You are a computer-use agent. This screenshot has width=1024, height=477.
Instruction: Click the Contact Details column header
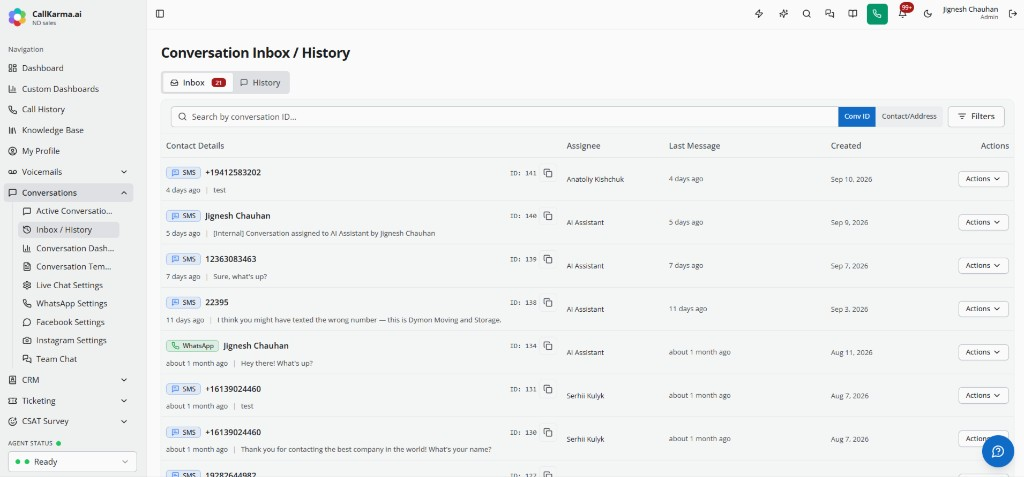pos(195,146)
